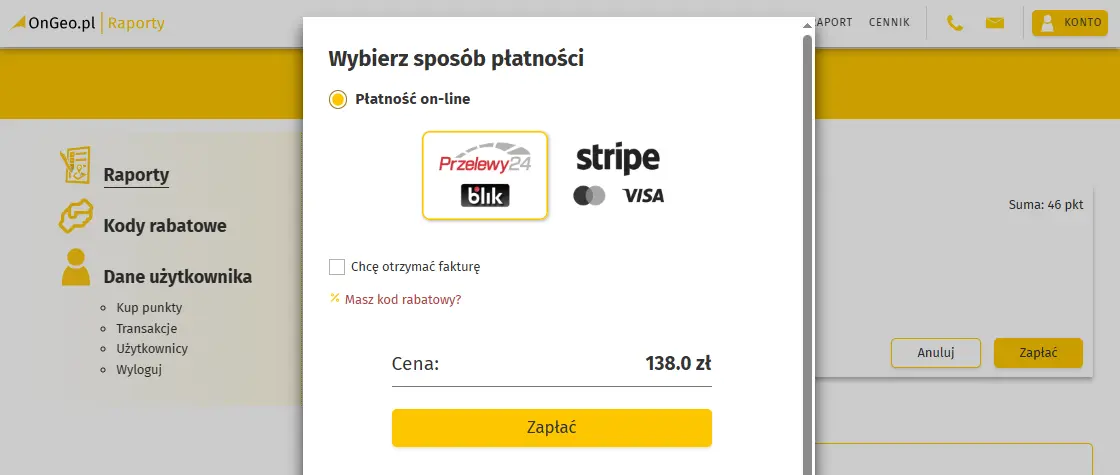Click the Raporty clipboard icon
Viewport: 1120px width, 475px height.
pyautogui.click(x=76, y=166)
